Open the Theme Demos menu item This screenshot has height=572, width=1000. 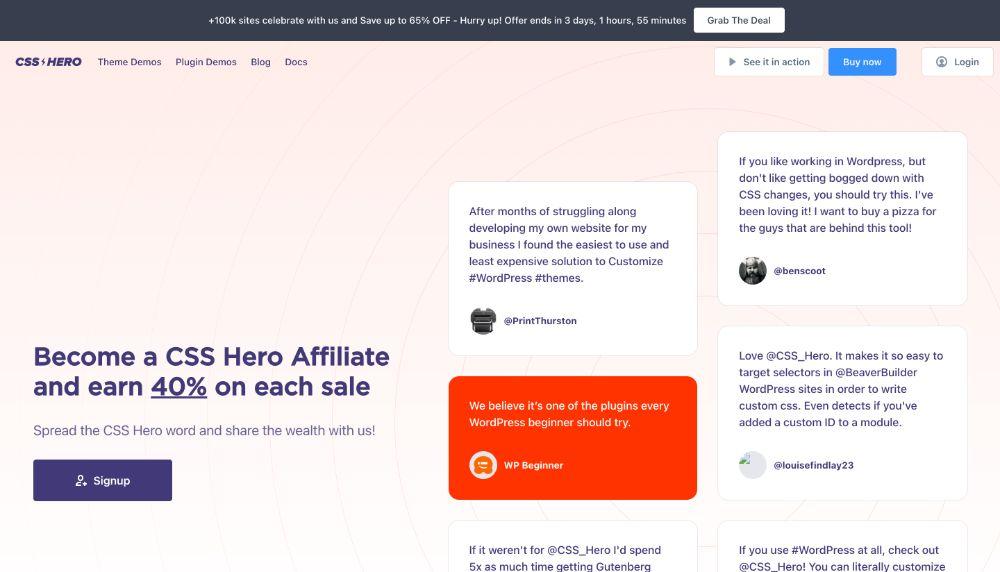[x=129, y=62]
